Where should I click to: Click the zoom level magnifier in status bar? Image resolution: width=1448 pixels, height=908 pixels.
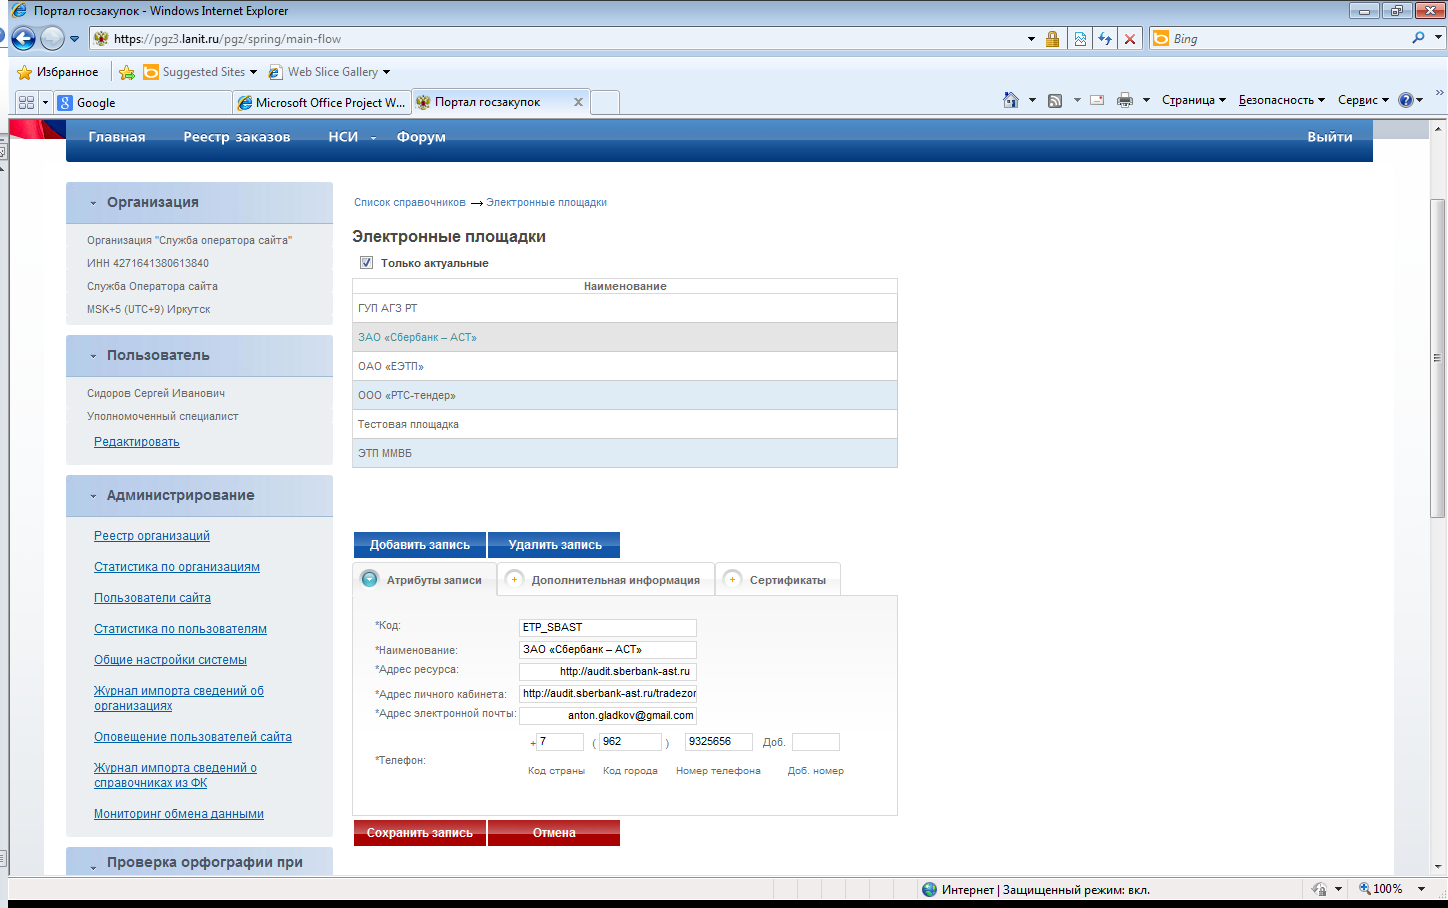[1365, 889]
